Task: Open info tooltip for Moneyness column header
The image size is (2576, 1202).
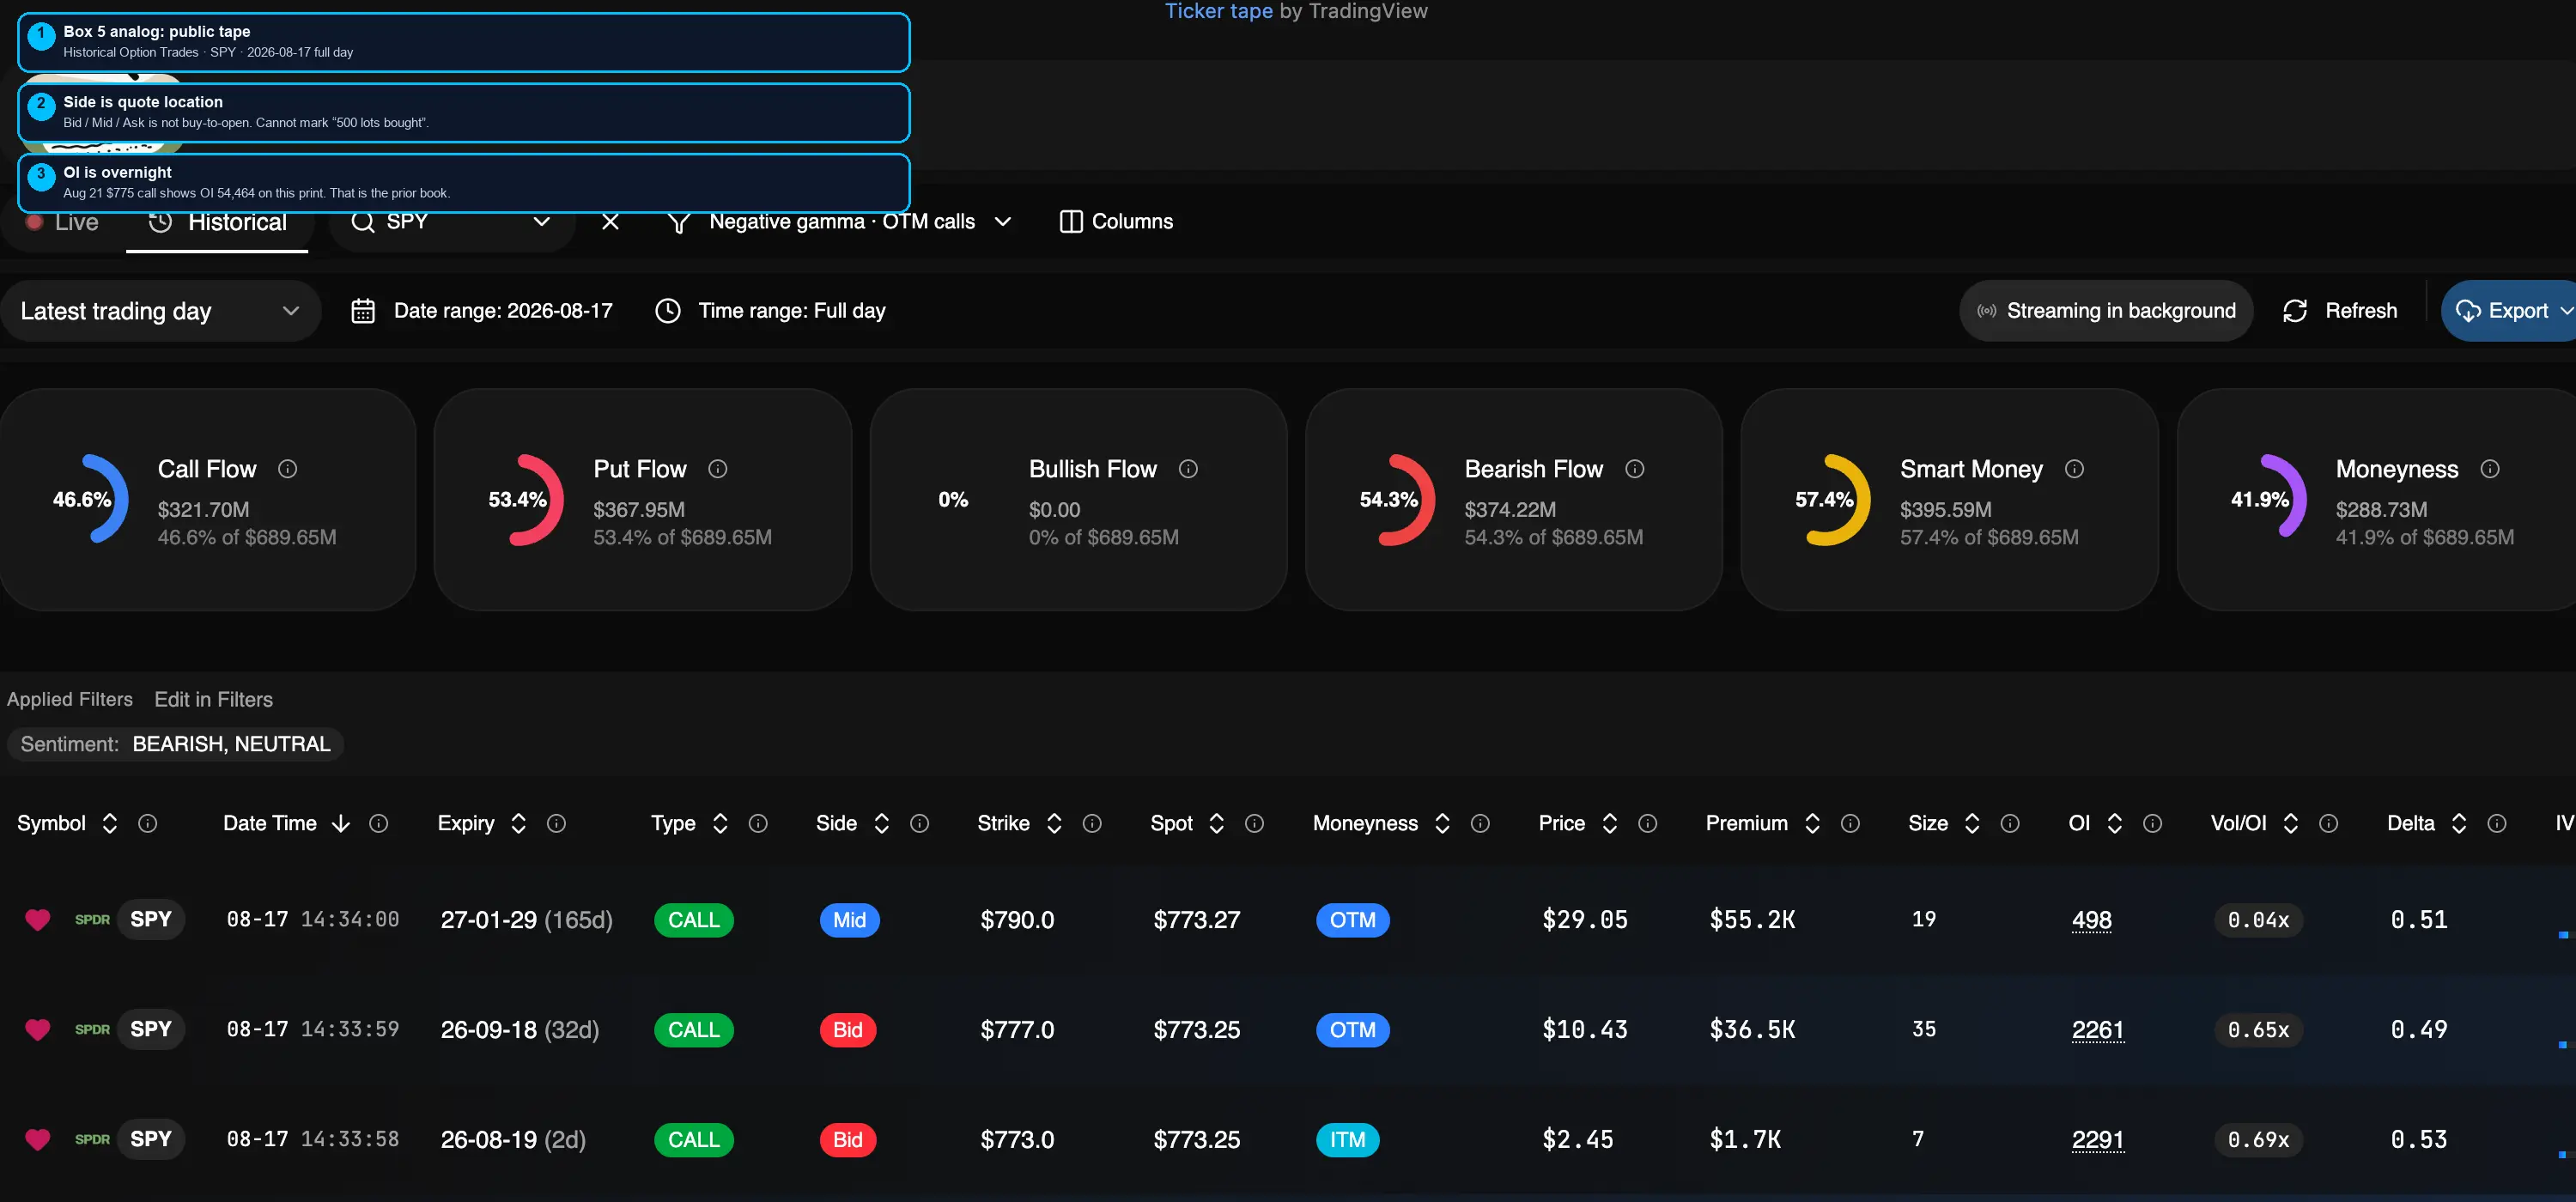Action: point(1480,823)
